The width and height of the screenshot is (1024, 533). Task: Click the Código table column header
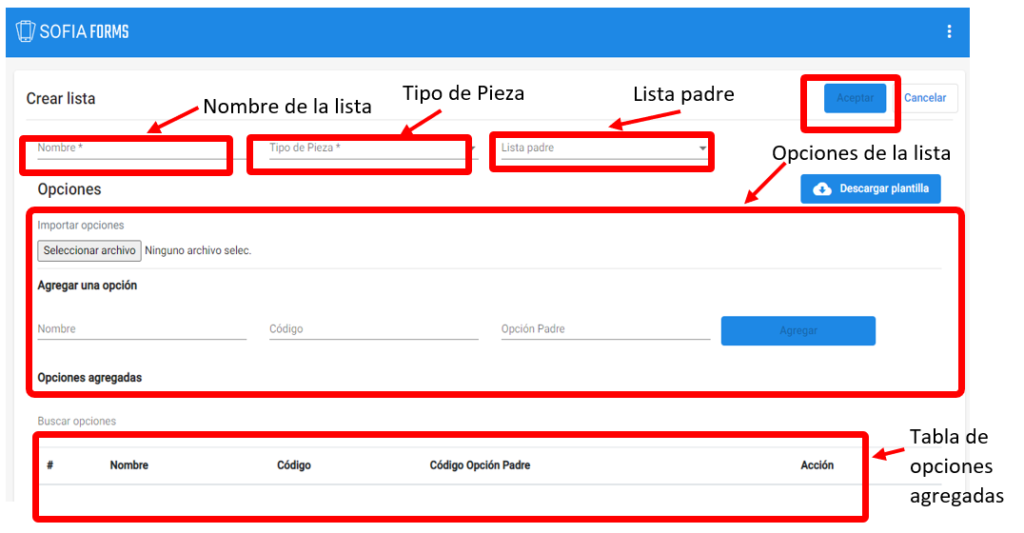pyautogui.click(x=294, y=465)
